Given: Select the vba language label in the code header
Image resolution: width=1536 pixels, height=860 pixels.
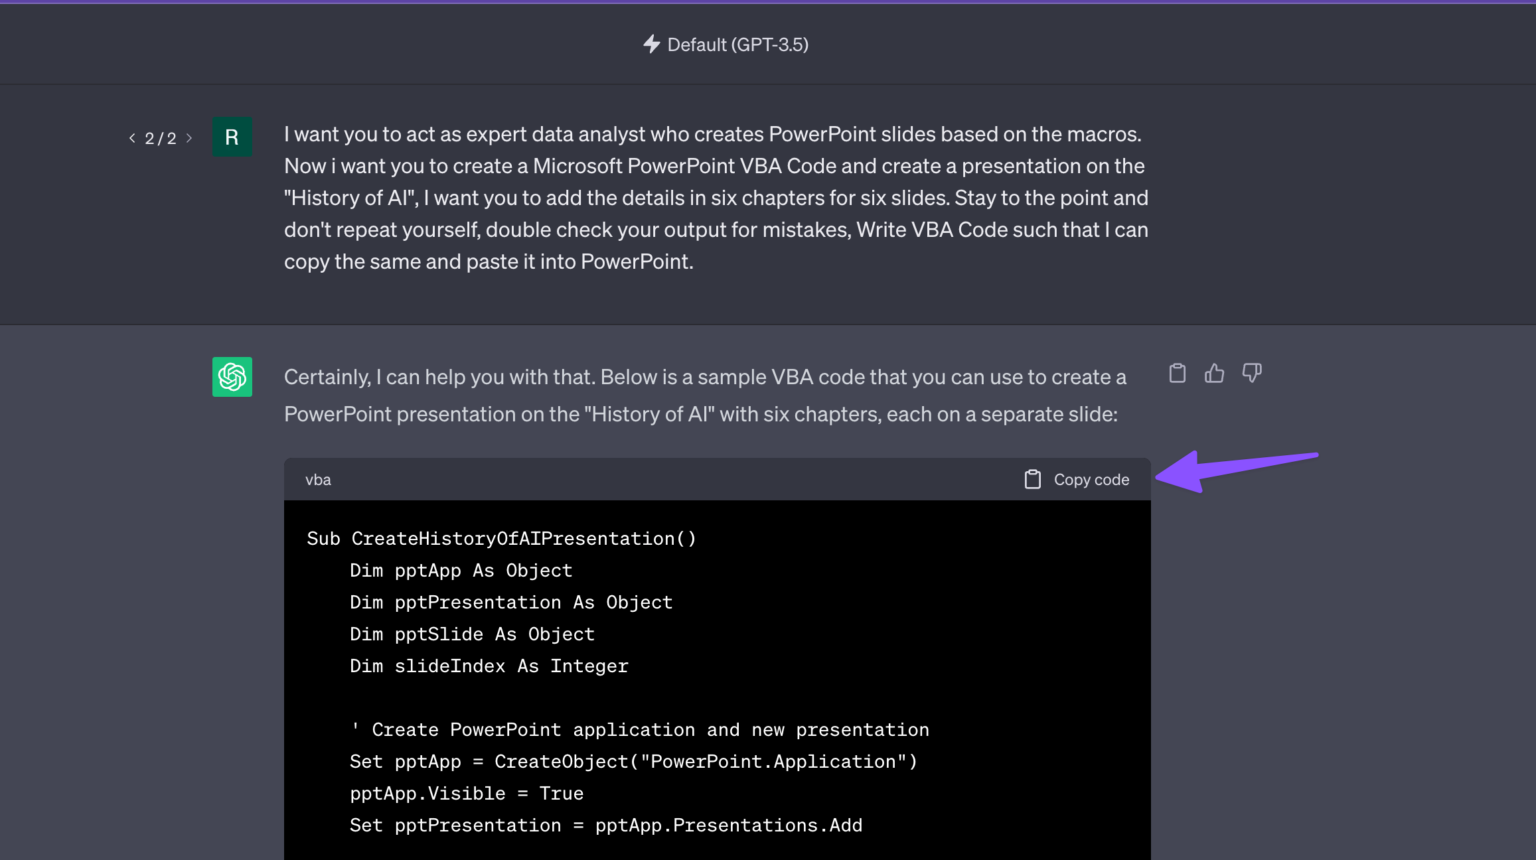Looking at the screenshot, I should pos(318,479).
